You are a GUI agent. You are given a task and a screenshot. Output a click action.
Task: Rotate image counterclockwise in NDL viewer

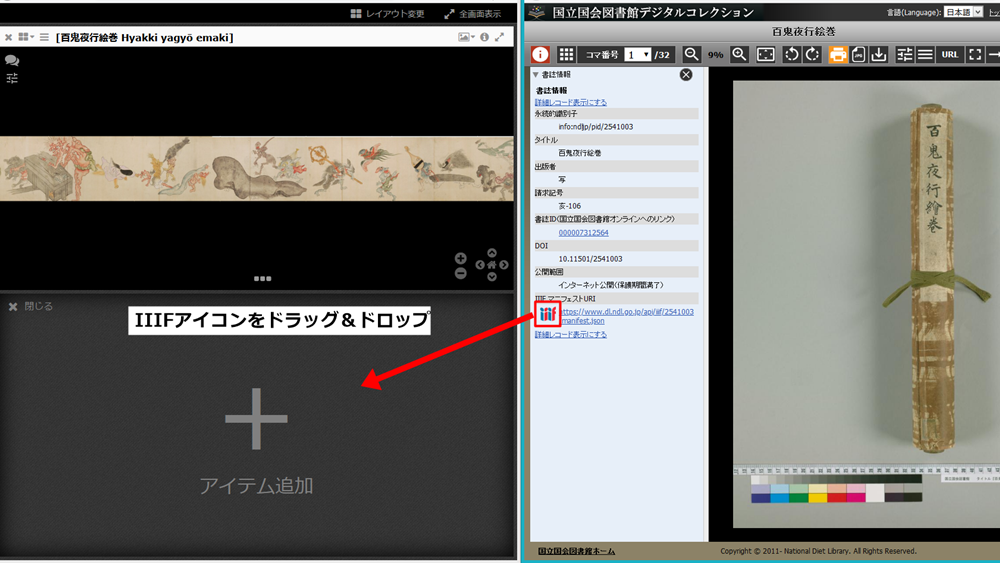791,55
